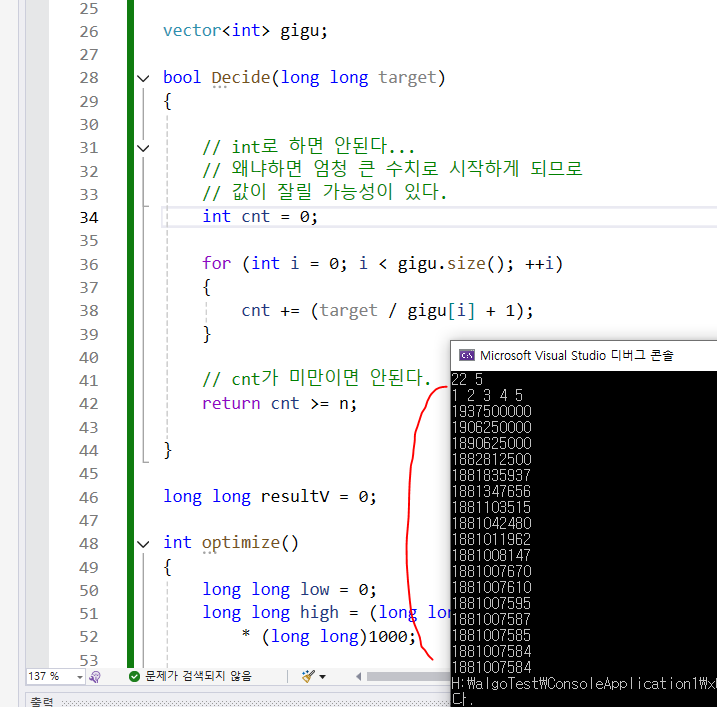Click the 'target' parameter in Decide signature

407,78
